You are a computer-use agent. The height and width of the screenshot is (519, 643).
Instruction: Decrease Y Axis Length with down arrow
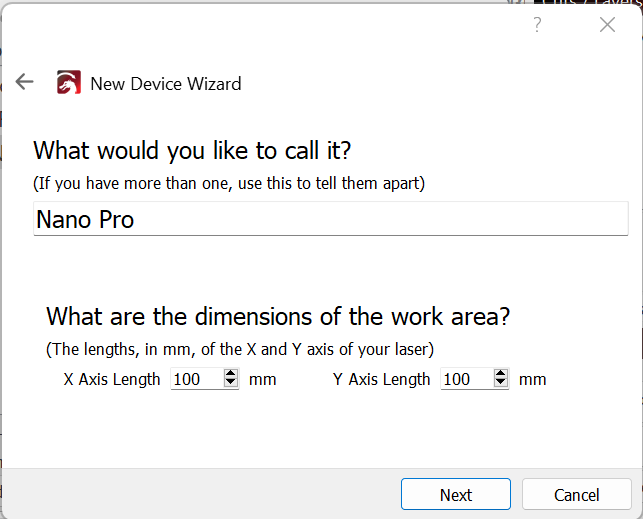(x=501, y=384)
